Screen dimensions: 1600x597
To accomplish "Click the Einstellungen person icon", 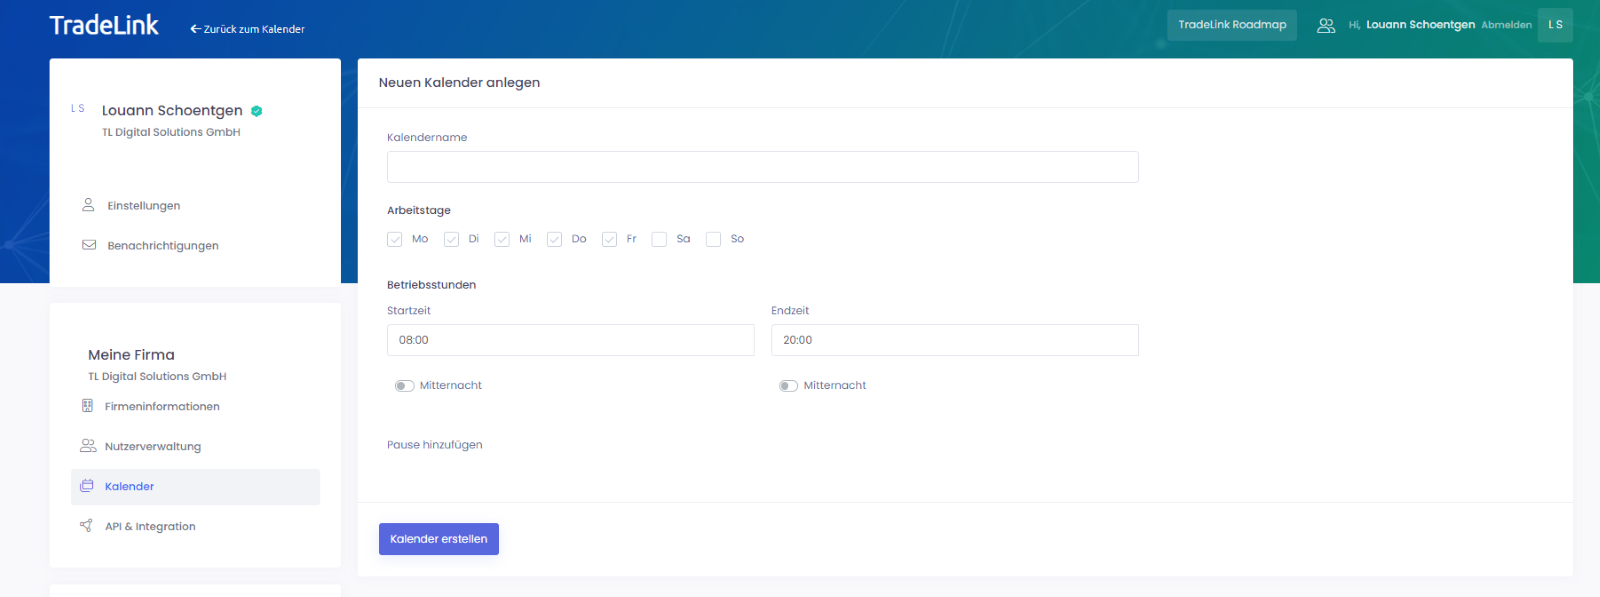I will pos(88,205).
